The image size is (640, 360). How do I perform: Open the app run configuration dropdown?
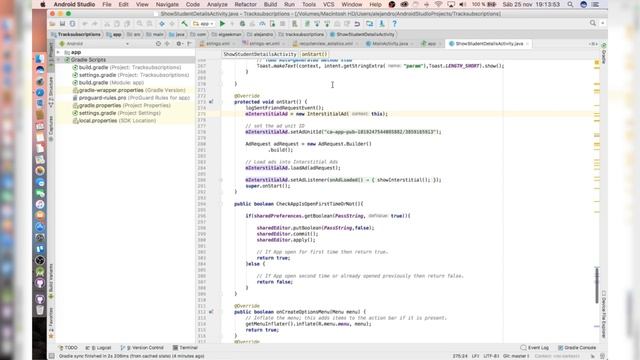coord(204,24)
